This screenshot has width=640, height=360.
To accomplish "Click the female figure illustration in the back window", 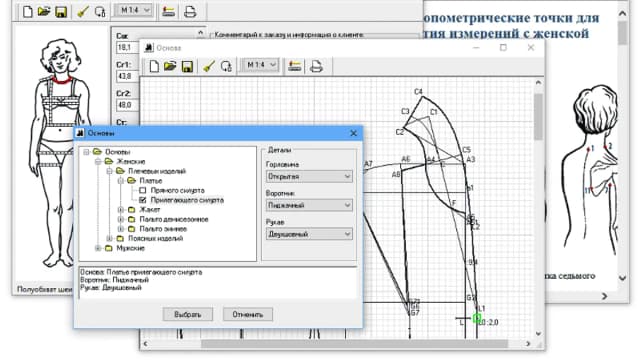I will (x=60, y=153).
